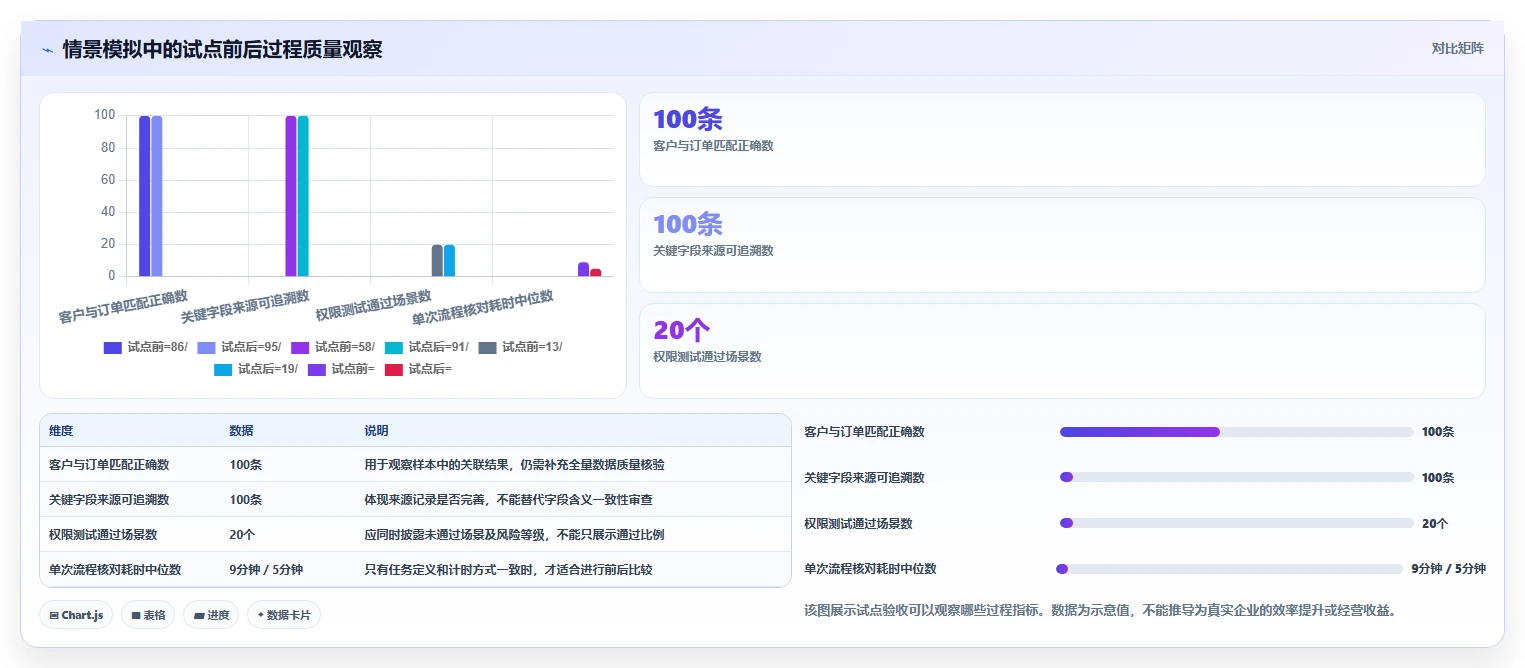This screenshot has width=1525, height=668.
Task: Click the red 试点后 bar for 单次流程核对耗时中位数
Action: tap(595, 272)
